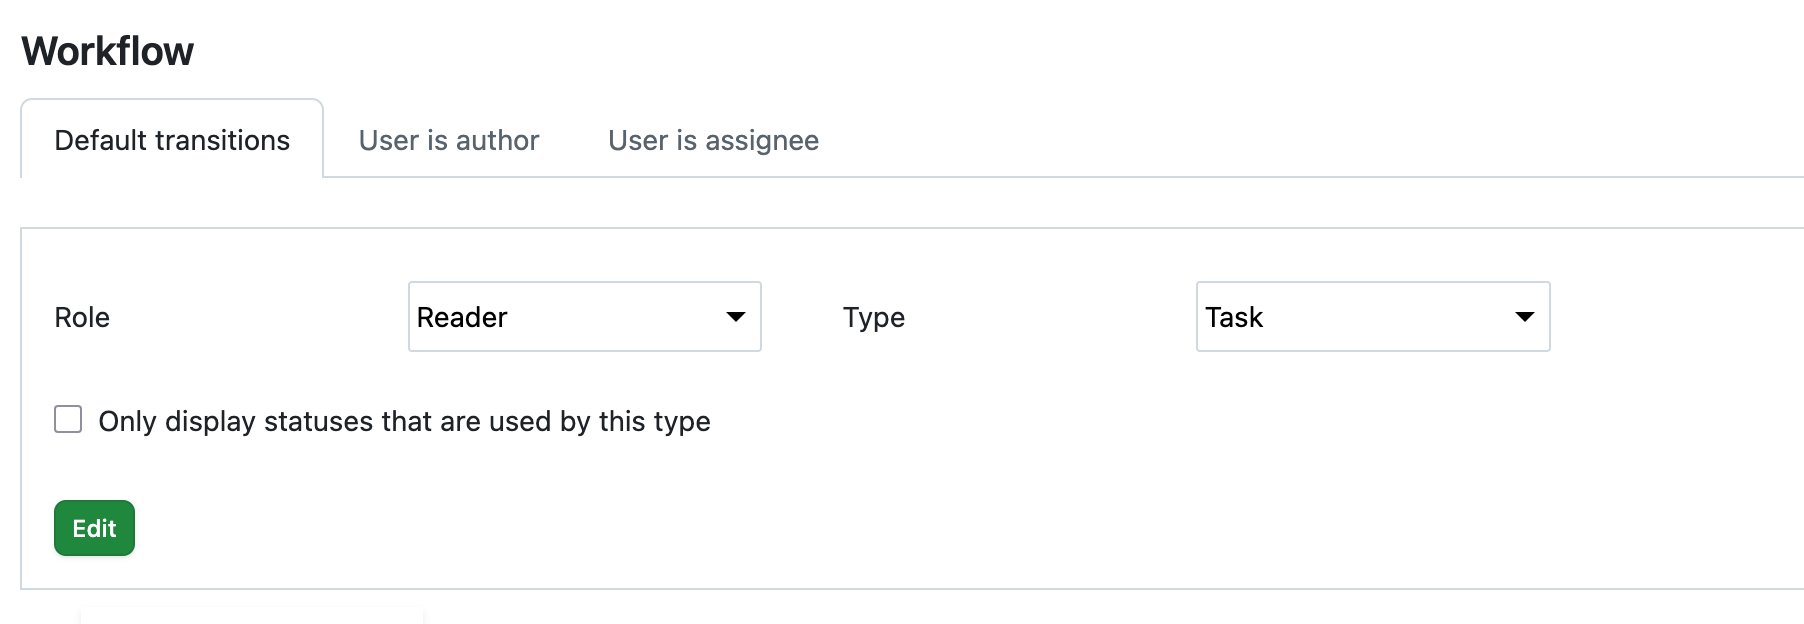
Task: Switch to the User is author tab
Action: (x=450, y=140)
